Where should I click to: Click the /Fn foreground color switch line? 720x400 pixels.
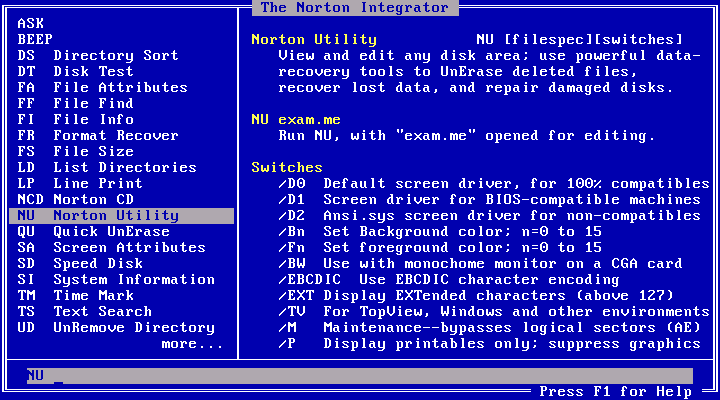pyautogui.click(x=440, y=248)
